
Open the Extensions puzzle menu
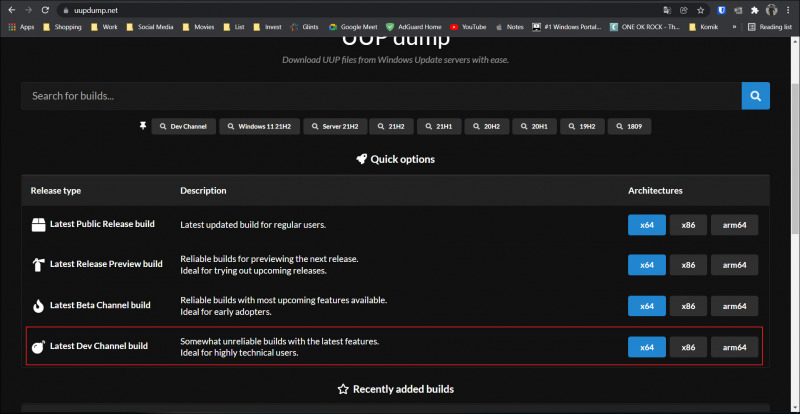point(755,10)
